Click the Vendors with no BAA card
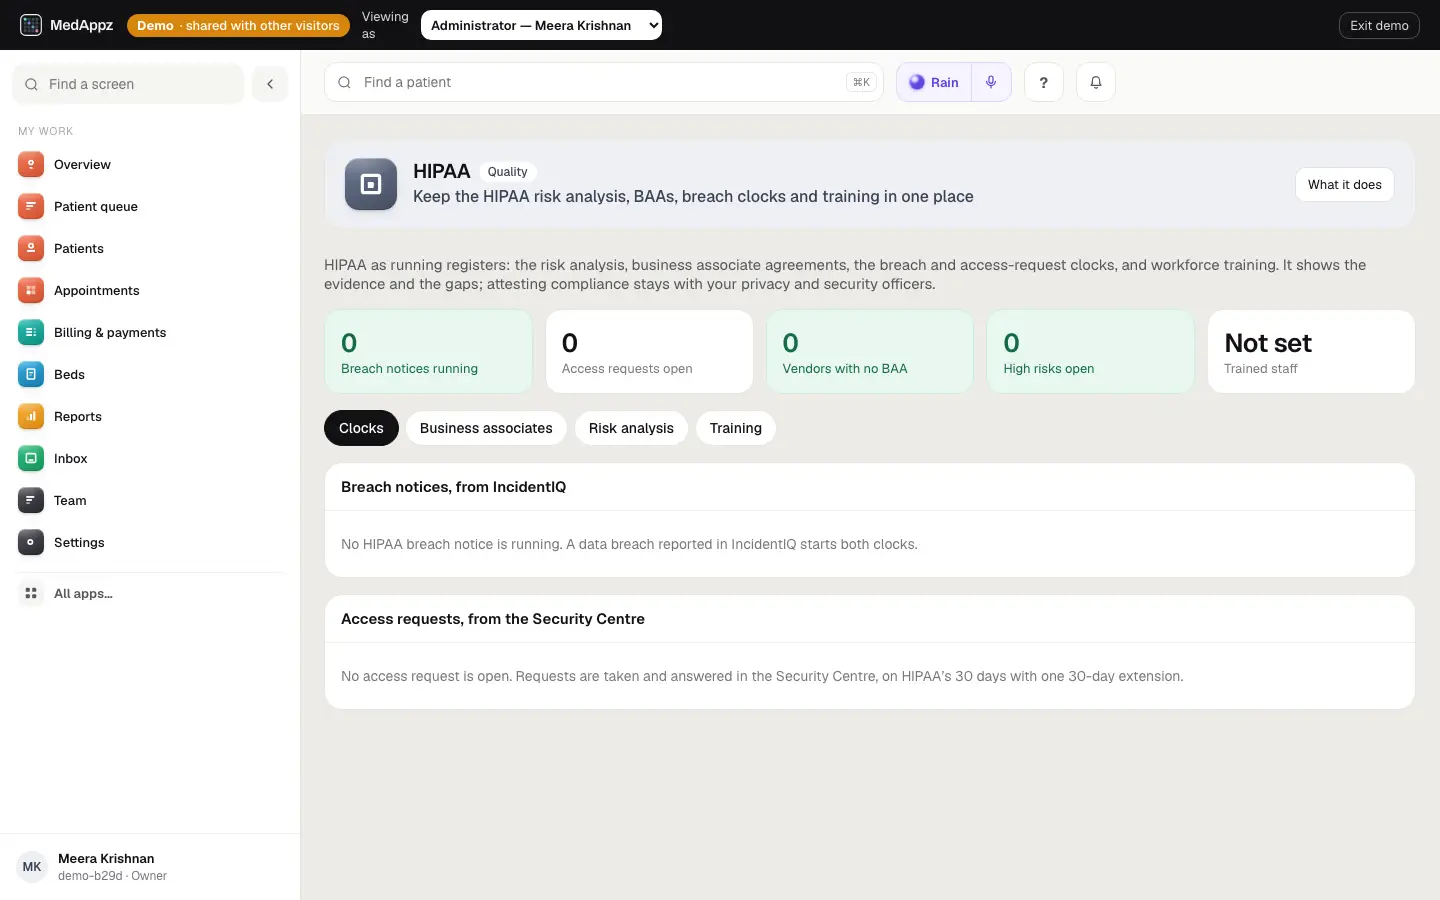Viewport: 1440px width, 900px height. 870,352
